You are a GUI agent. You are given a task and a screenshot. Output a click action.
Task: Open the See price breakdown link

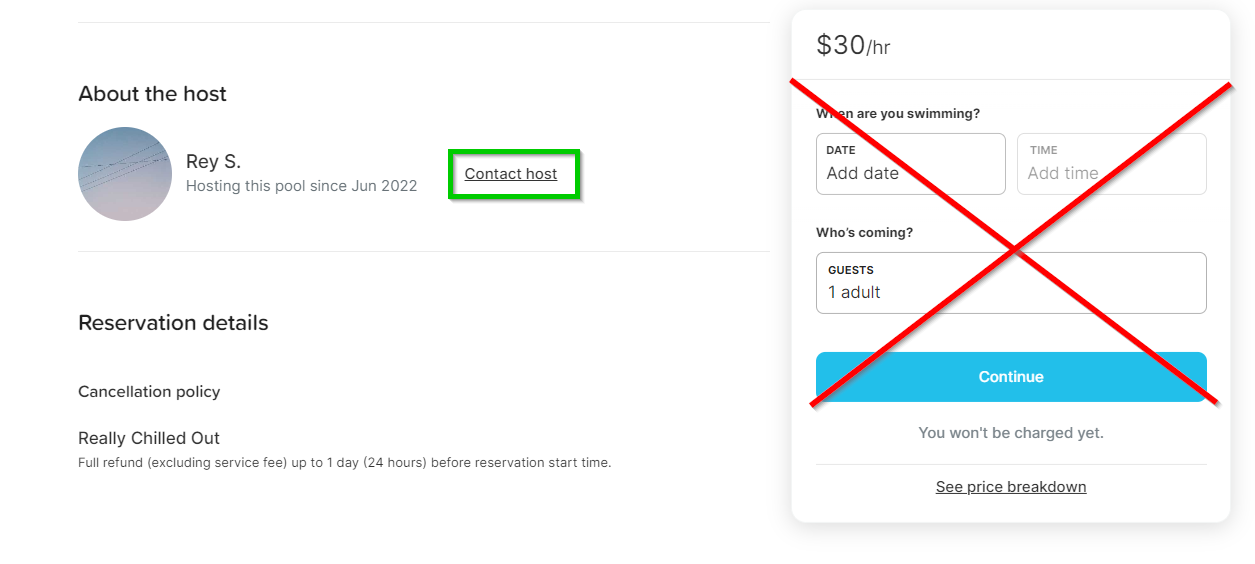point(1010,487)
